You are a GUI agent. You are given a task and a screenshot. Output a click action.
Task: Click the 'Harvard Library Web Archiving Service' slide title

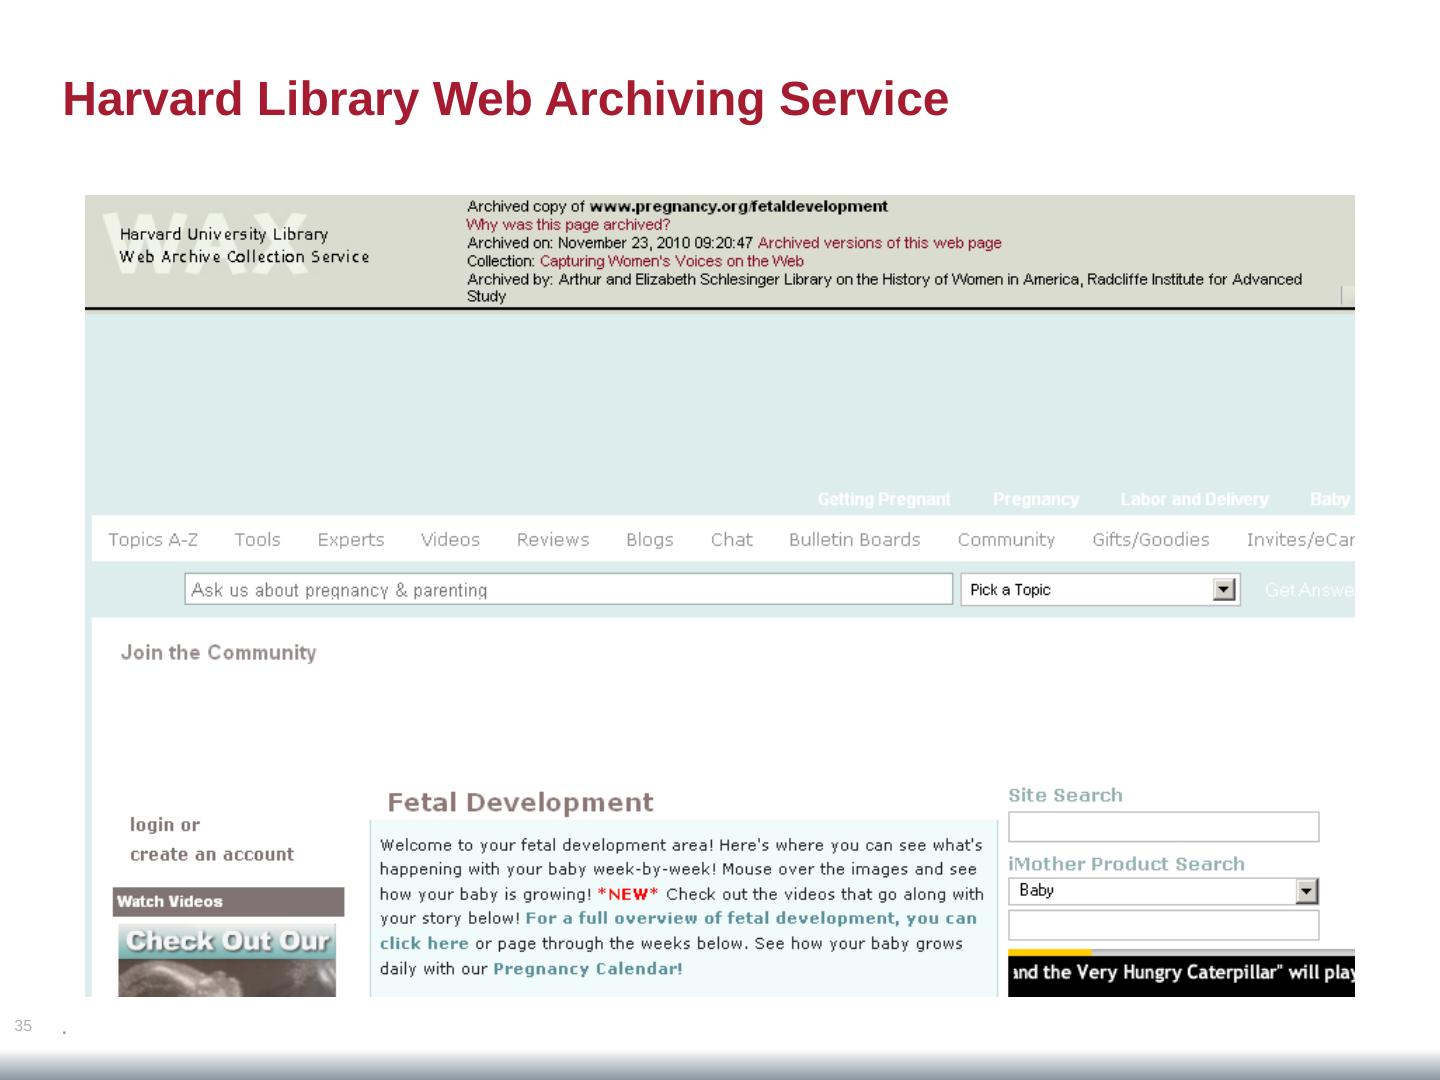[x=506, y=99]
